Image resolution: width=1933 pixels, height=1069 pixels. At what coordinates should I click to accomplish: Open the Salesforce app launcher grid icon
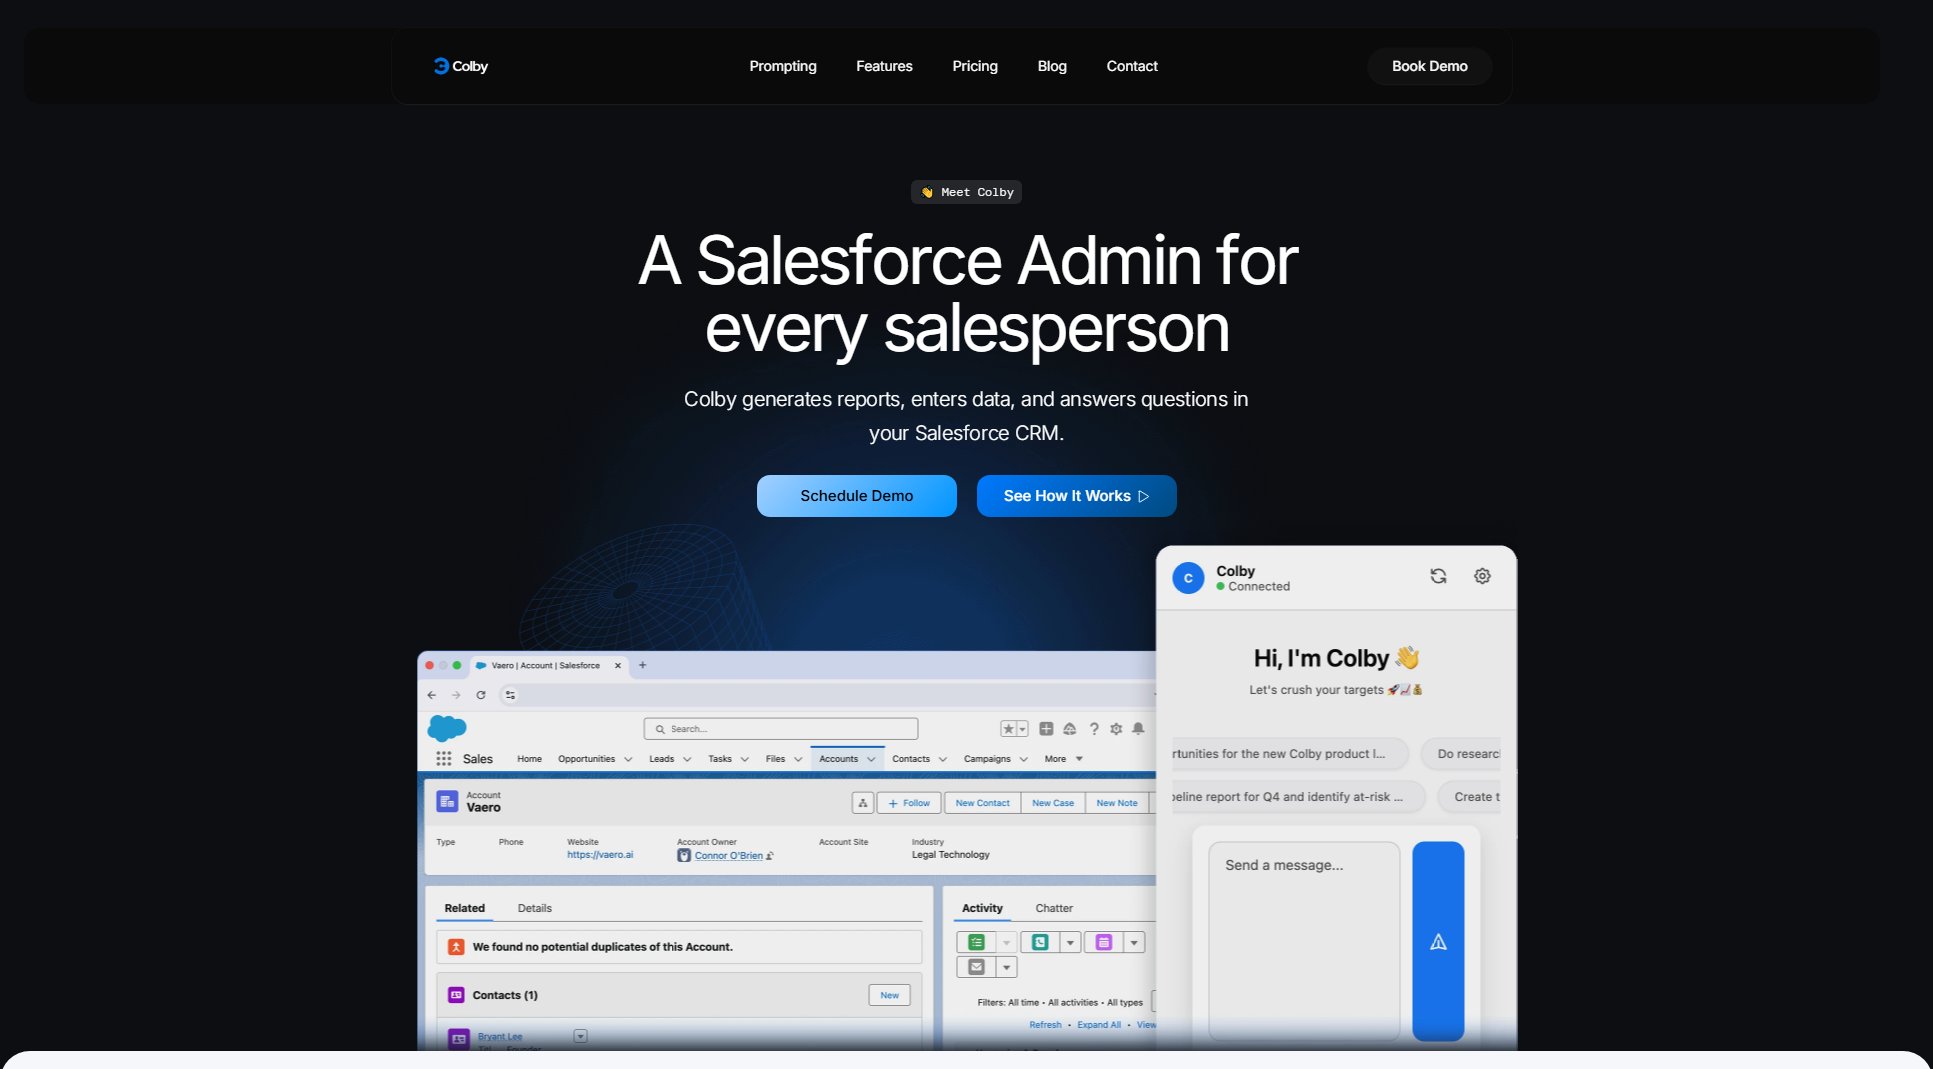point(443,759)
